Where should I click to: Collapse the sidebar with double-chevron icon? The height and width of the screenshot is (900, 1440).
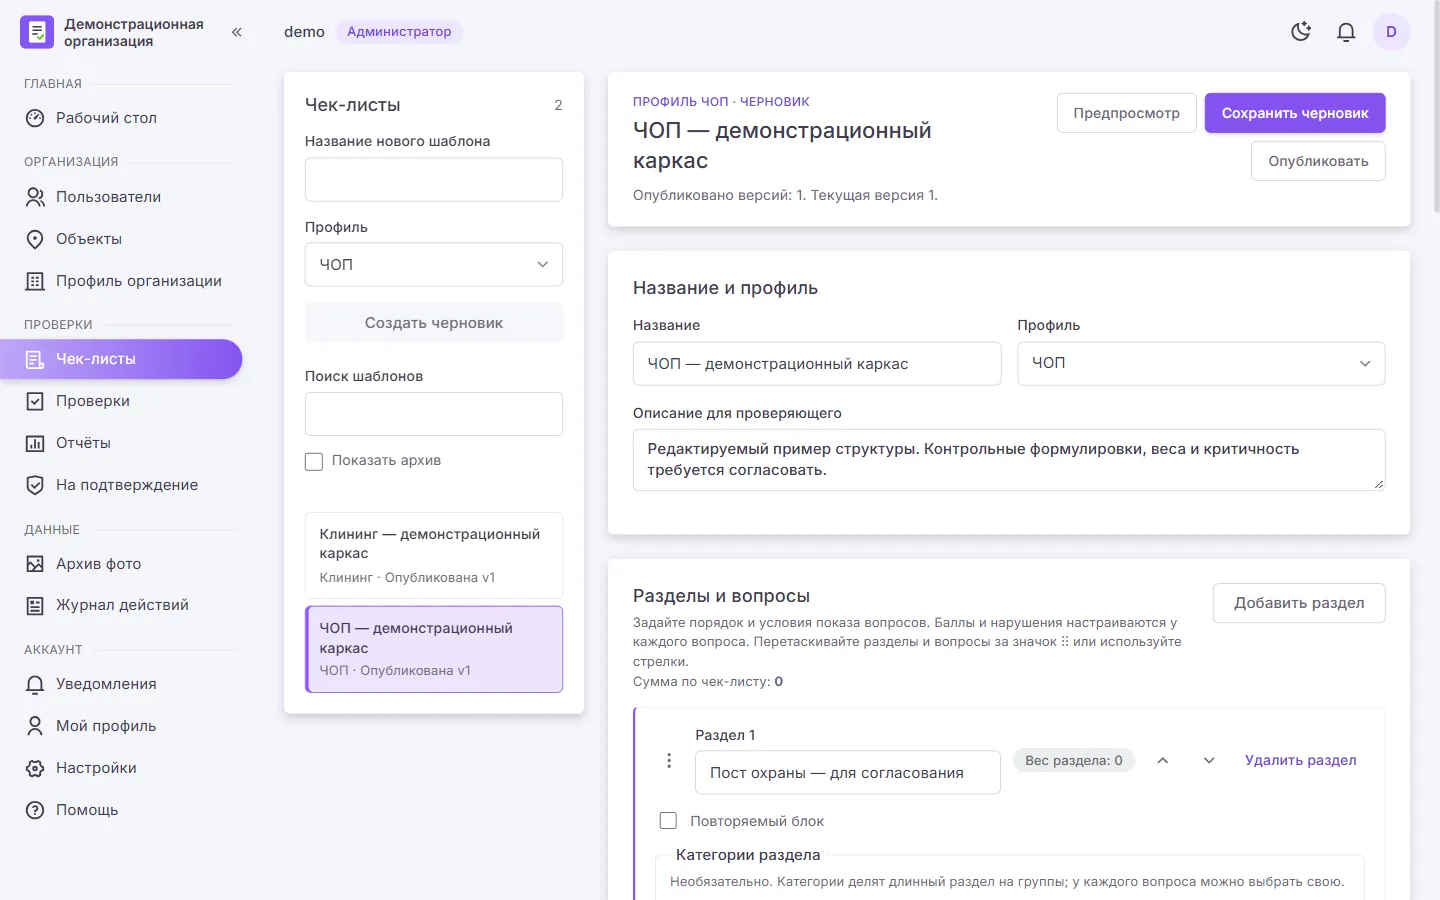[x=237, y=32]
